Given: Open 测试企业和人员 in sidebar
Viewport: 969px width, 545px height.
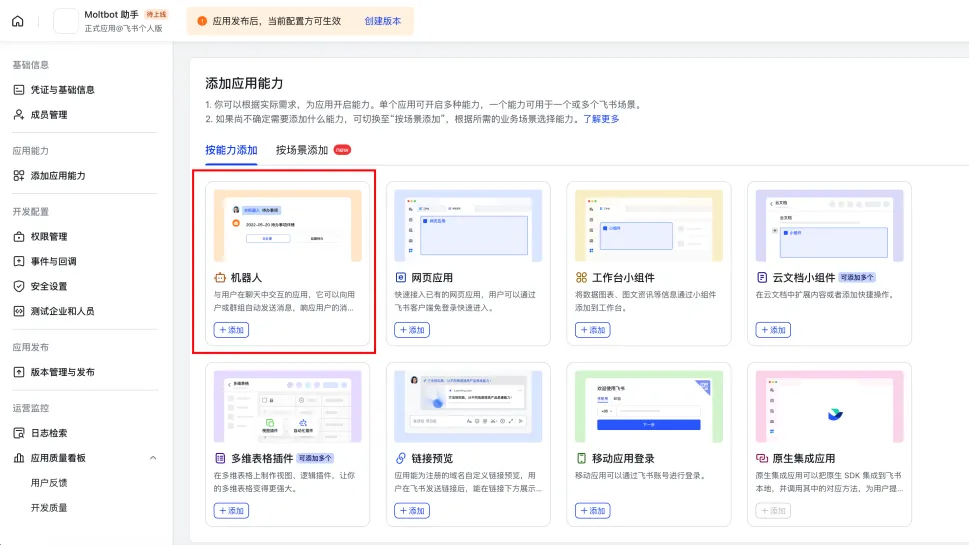Looking at the screenshot, I should click(x=62, y=311).
